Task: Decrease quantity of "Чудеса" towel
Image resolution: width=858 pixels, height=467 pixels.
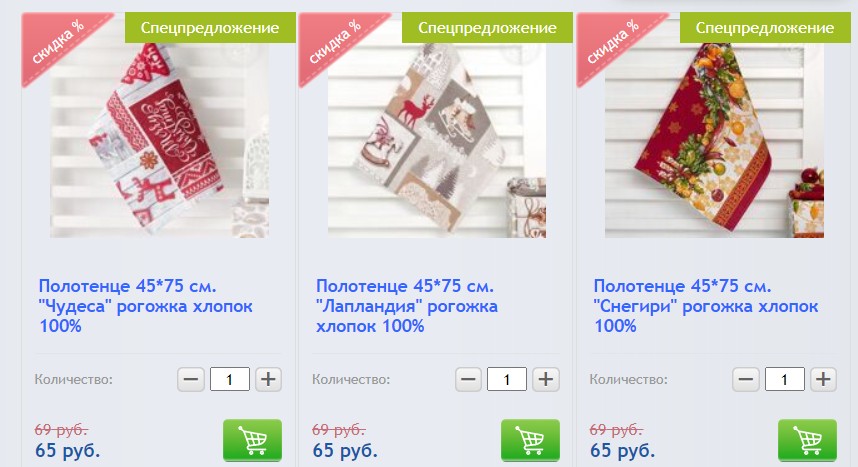Action: coord(191,379)
